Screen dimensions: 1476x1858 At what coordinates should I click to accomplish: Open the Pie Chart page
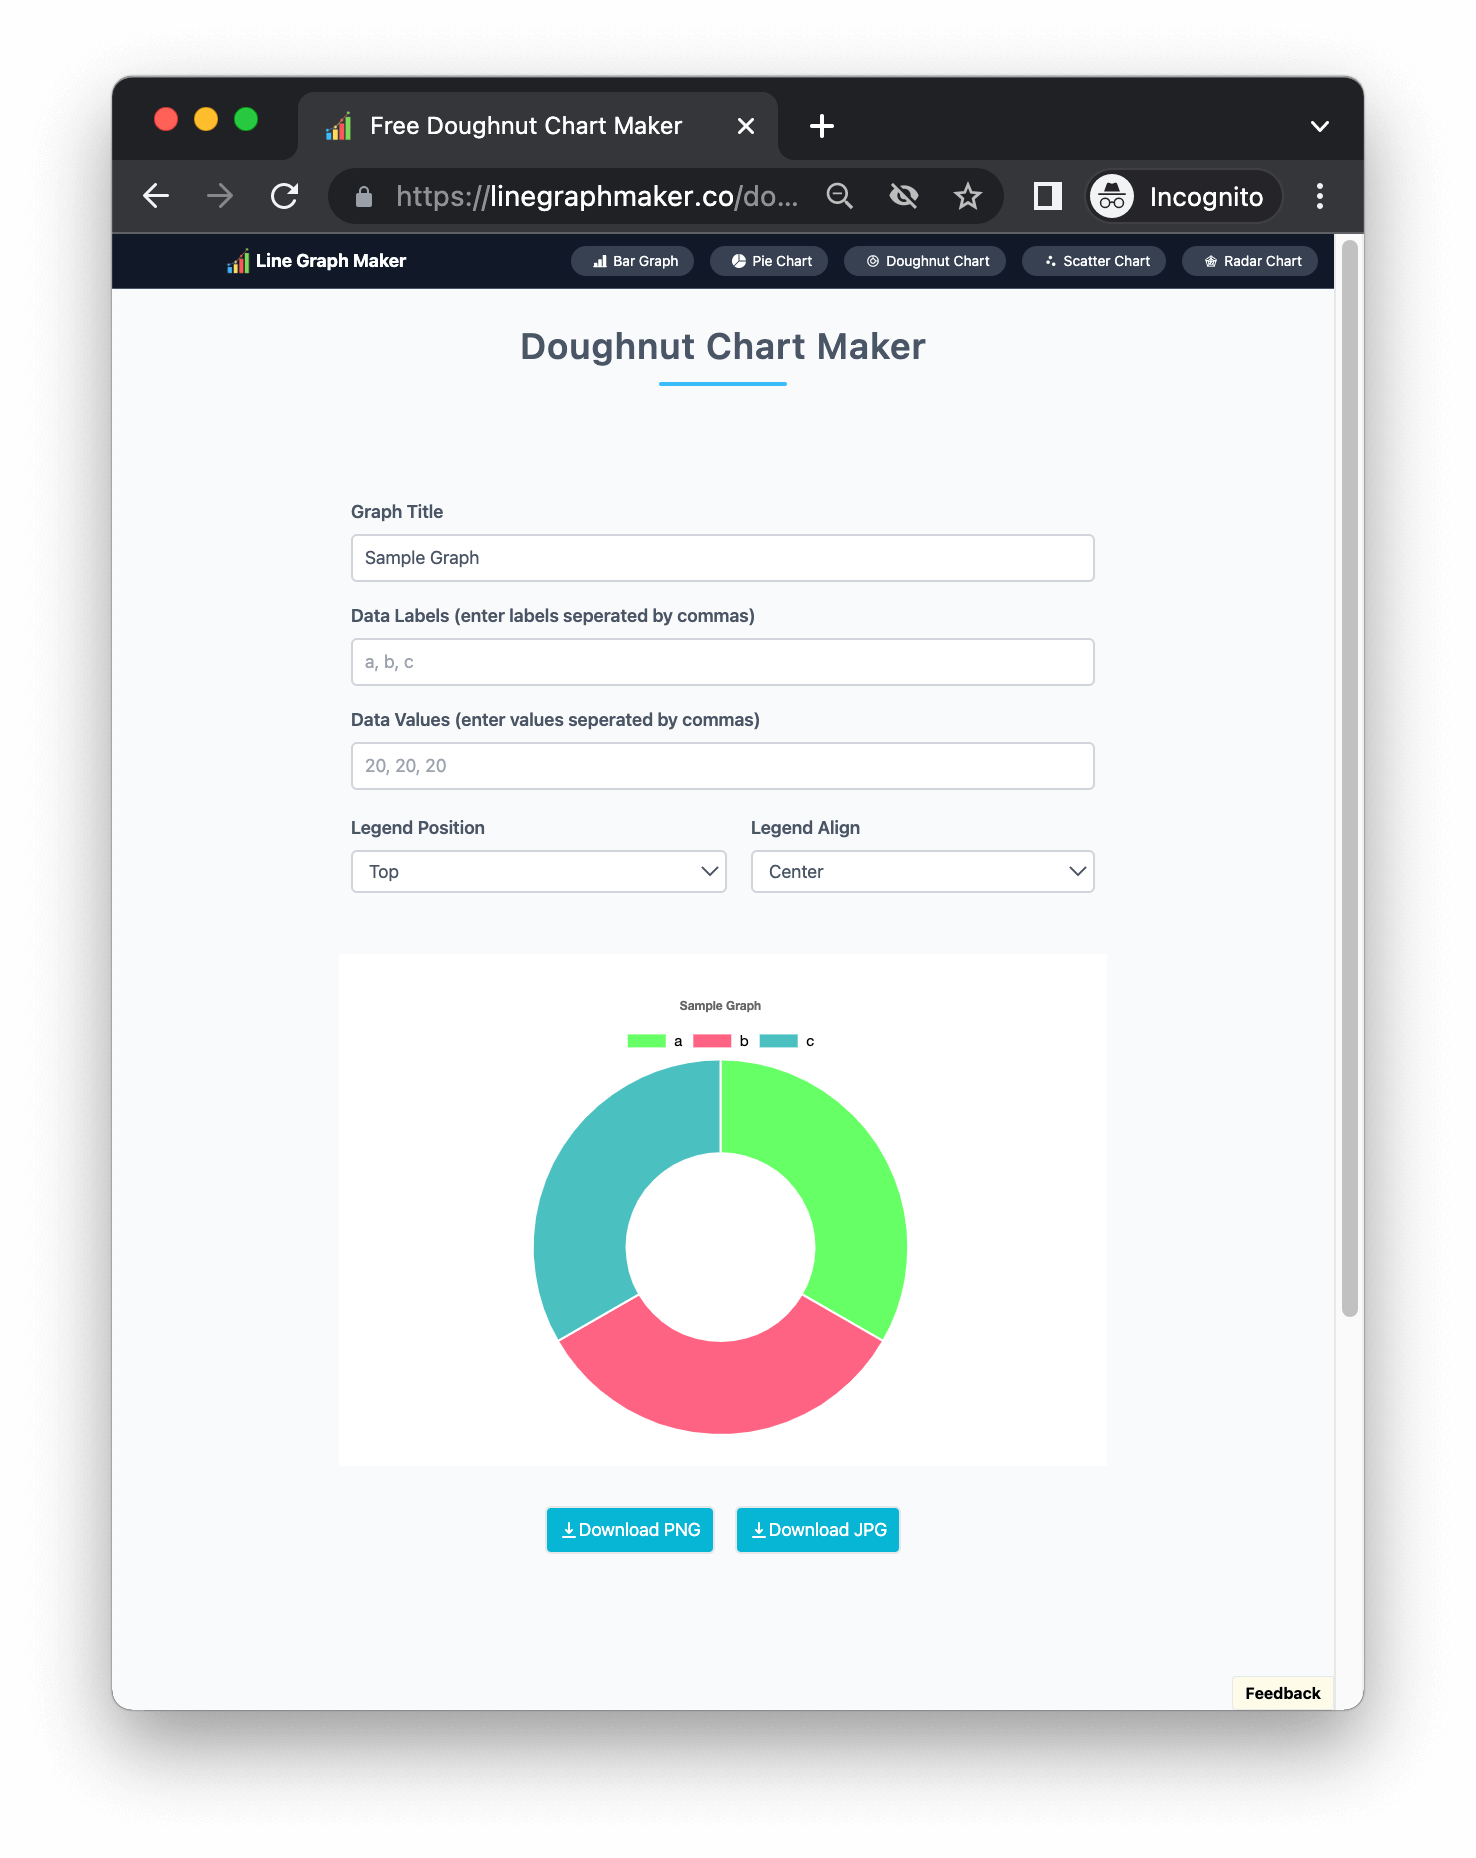click(x=769, y=261)
